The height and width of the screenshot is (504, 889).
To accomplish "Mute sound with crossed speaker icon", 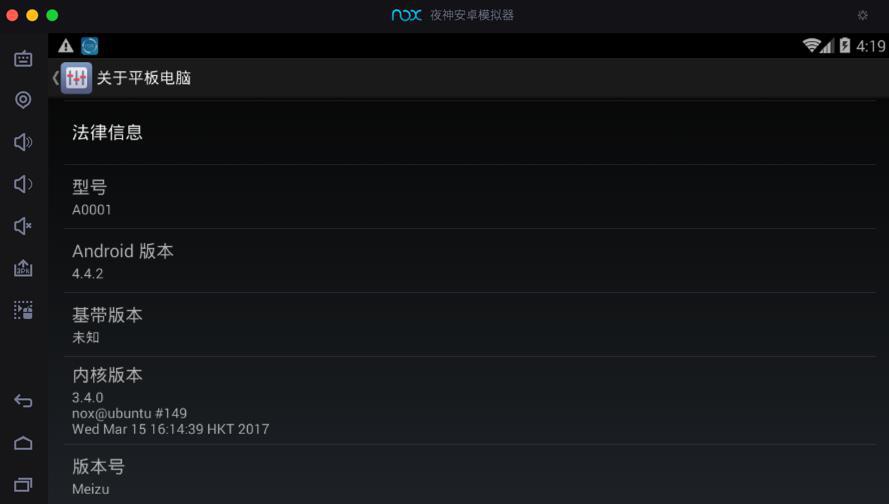I will click(23, 226).
